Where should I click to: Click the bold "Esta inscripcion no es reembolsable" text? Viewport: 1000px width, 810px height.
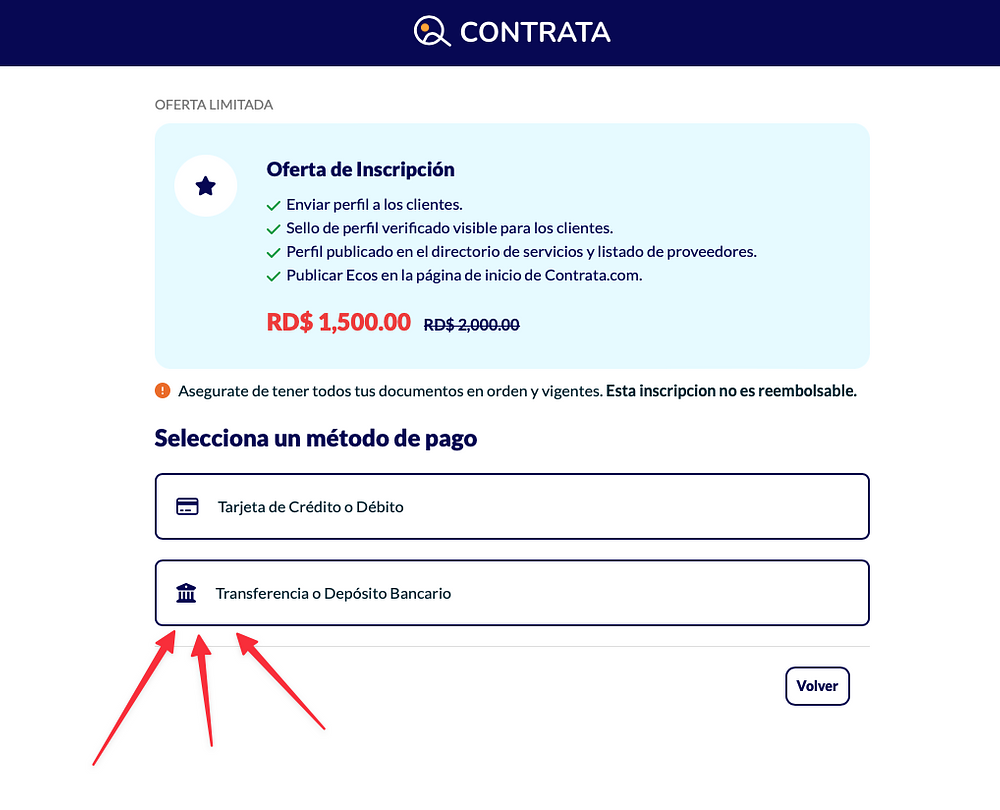point(731,390)
